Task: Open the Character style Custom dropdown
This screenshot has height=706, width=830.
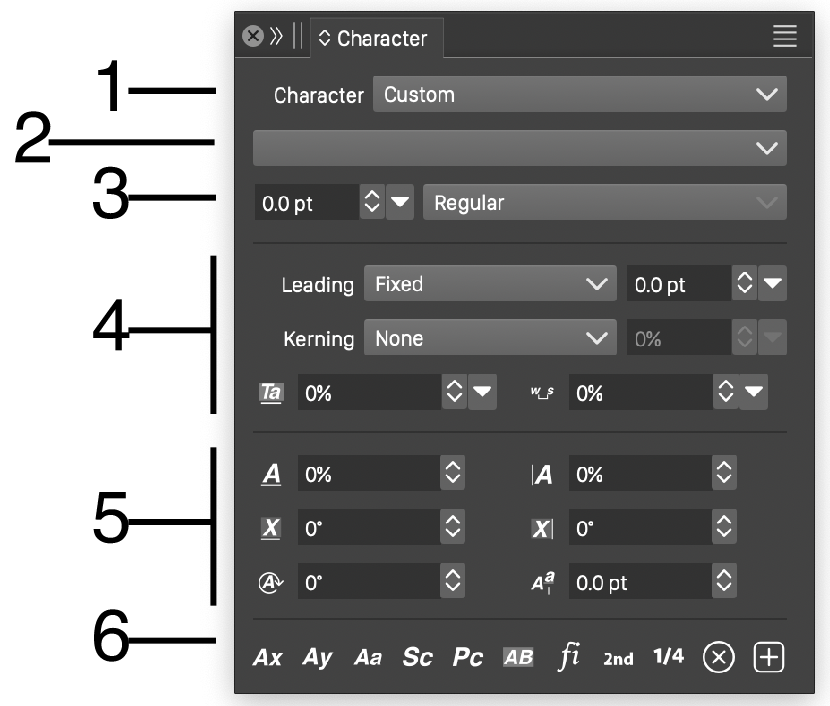Action: [x=579, y=95]
